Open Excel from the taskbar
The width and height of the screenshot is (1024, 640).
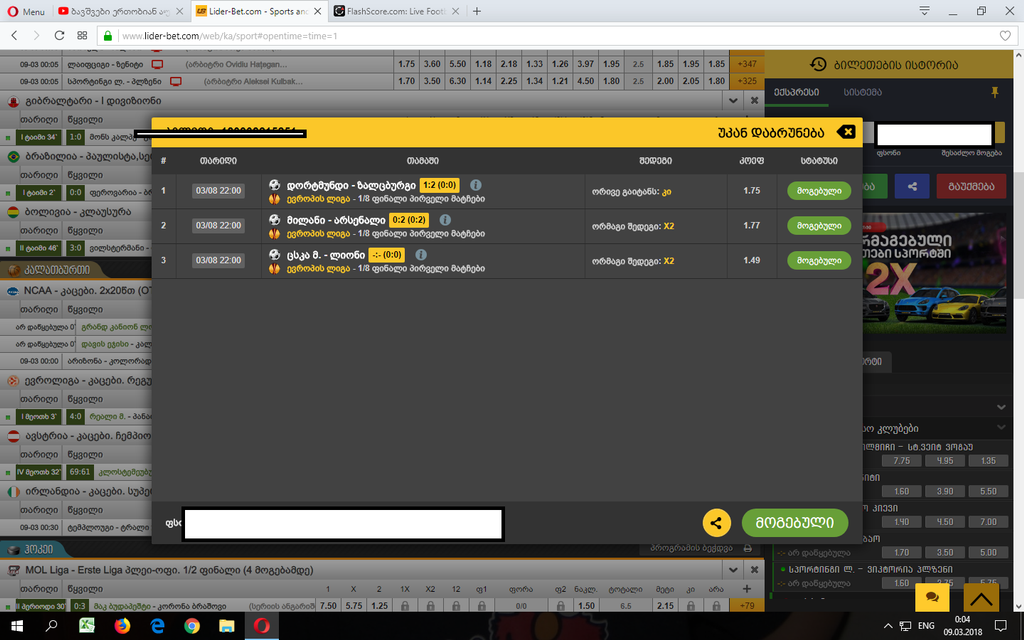point(87,626)
